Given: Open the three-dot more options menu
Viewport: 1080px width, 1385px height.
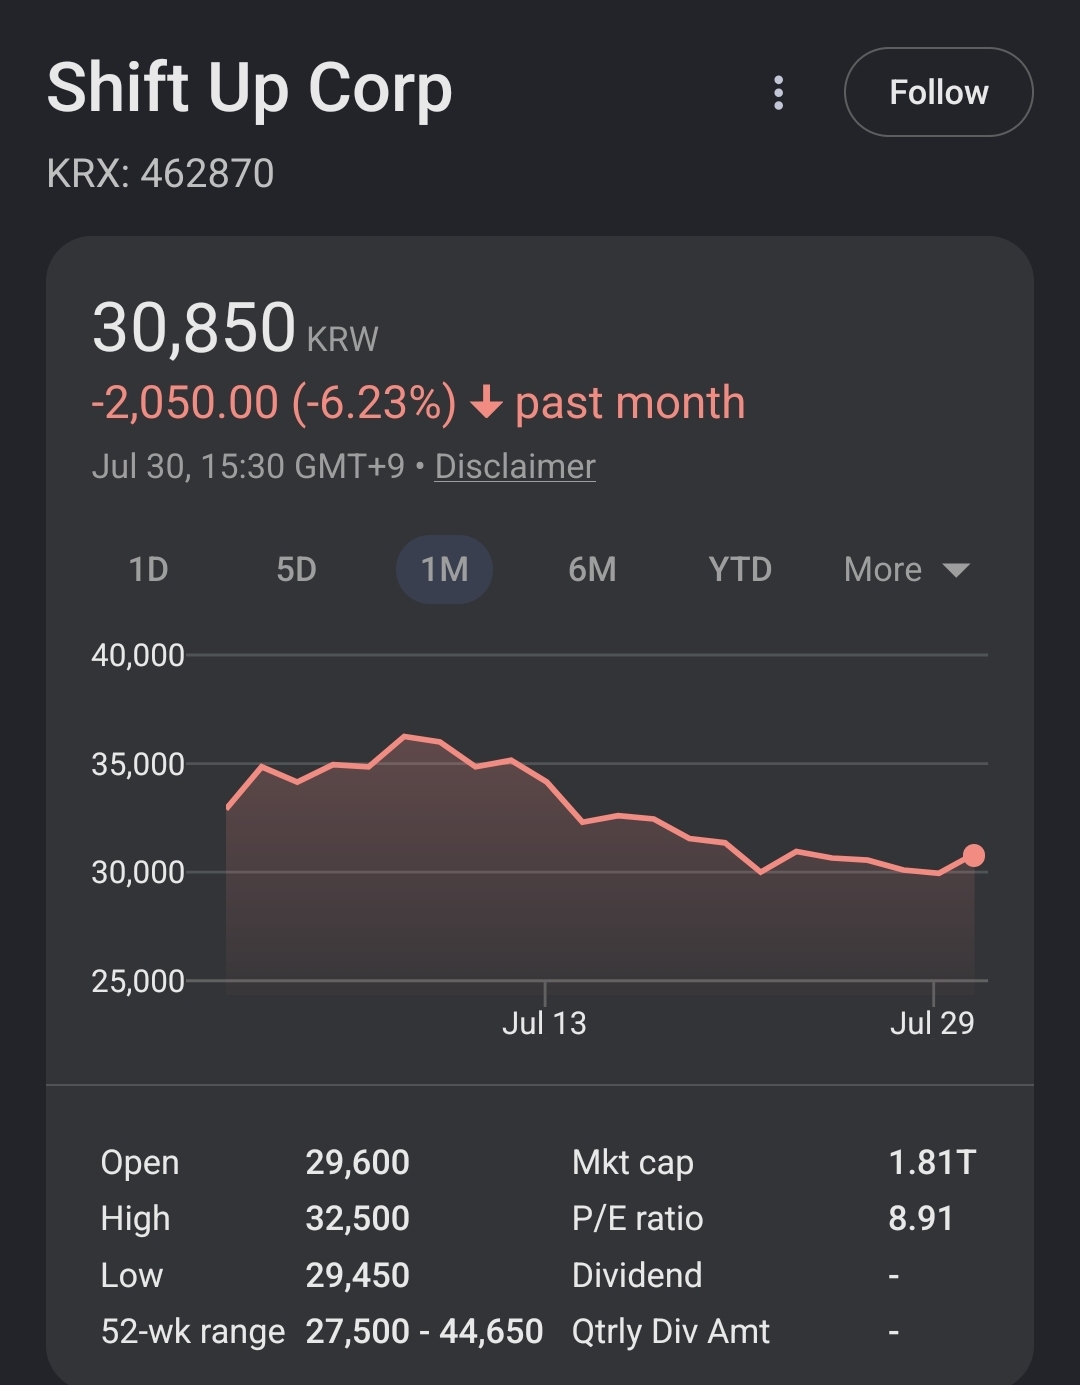Looking at the screenshot, I should click(x=778, y=93).
